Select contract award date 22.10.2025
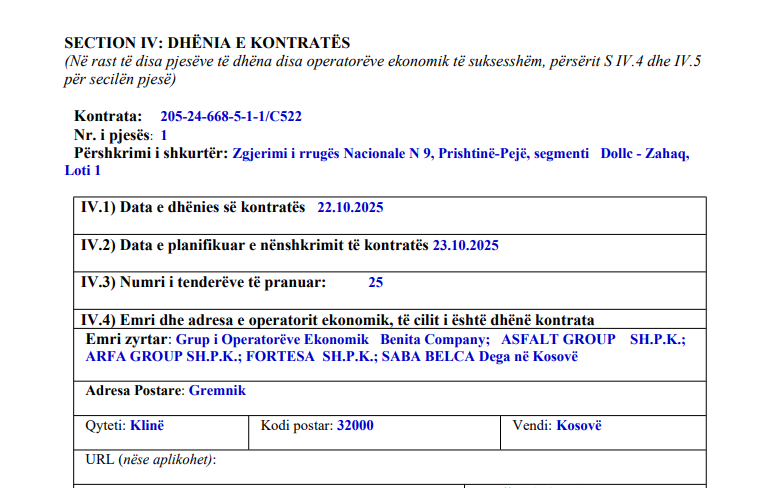776x488 pixels. 350,208
